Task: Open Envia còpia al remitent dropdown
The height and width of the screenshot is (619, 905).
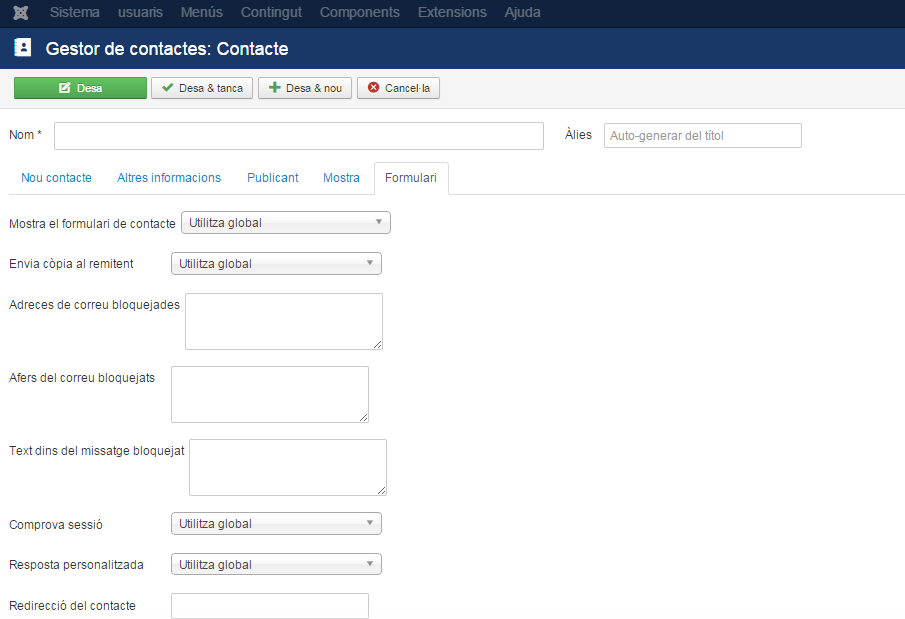Action: pos(276,264)
